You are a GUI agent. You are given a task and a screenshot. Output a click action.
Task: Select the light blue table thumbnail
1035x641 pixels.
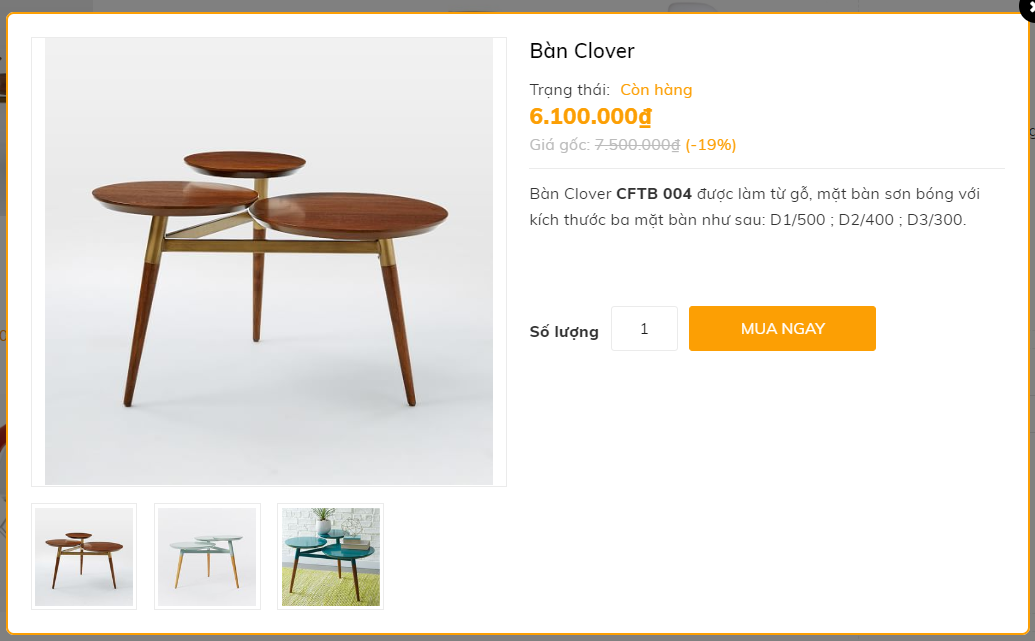click(x=207, y=557)
